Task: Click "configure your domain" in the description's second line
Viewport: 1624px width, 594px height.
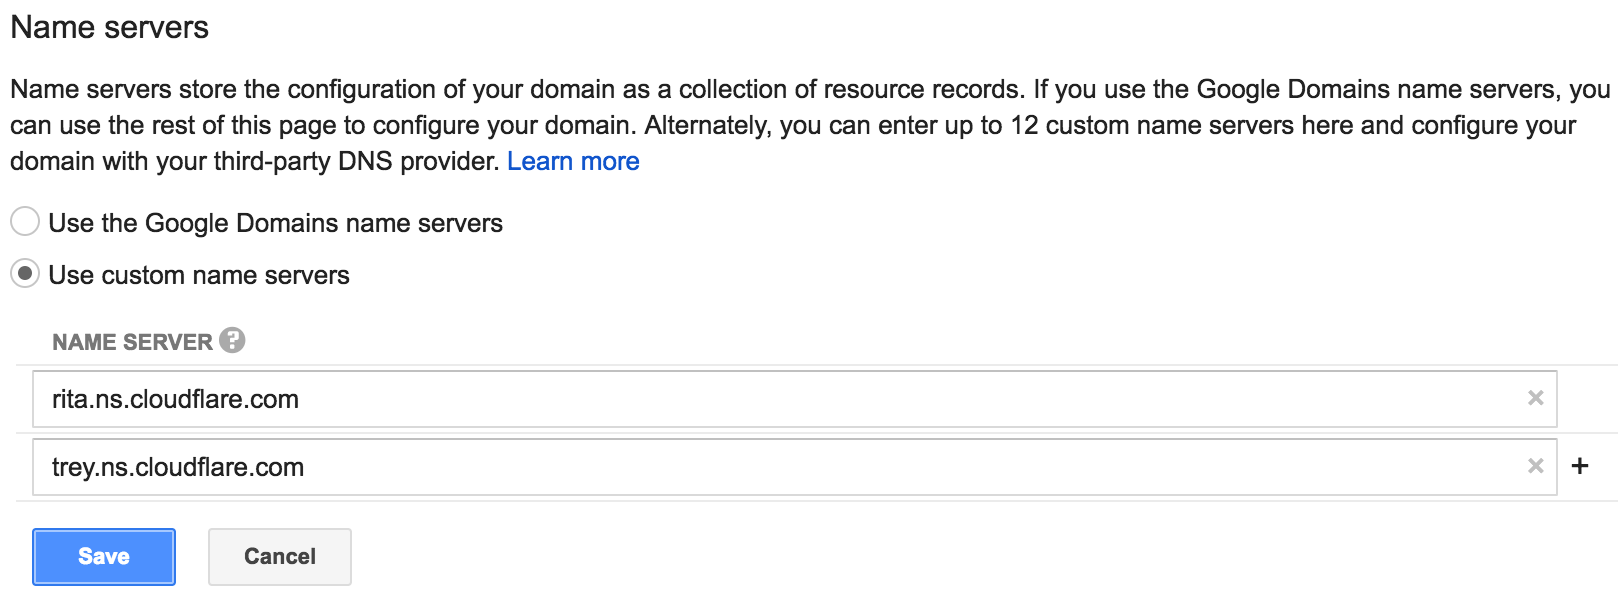Action: [x=503, y=125]
